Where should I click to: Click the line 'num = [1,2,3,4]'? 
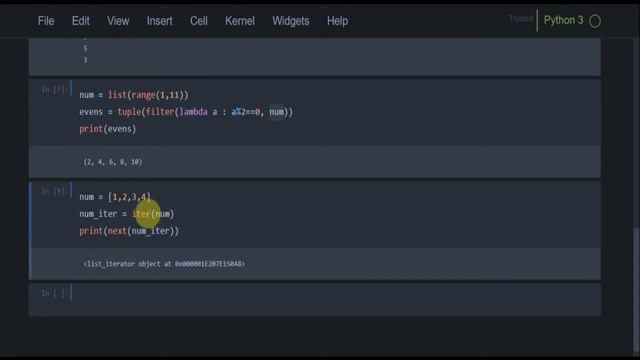[115, 197]
